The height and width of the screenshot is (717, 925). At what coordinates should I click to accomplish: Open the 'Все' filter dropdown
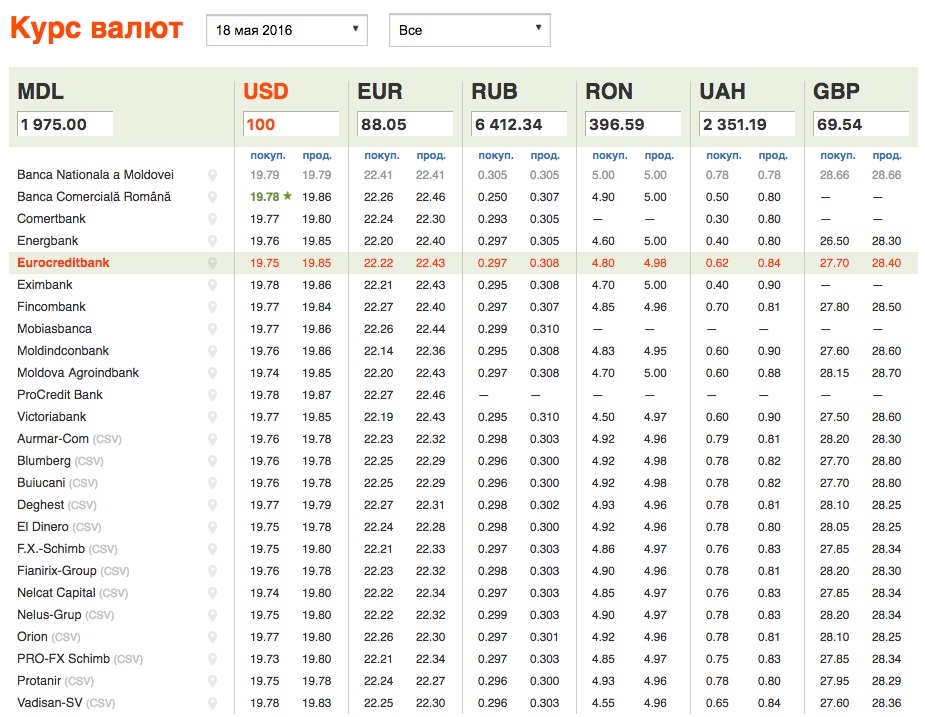pos(470,30)
